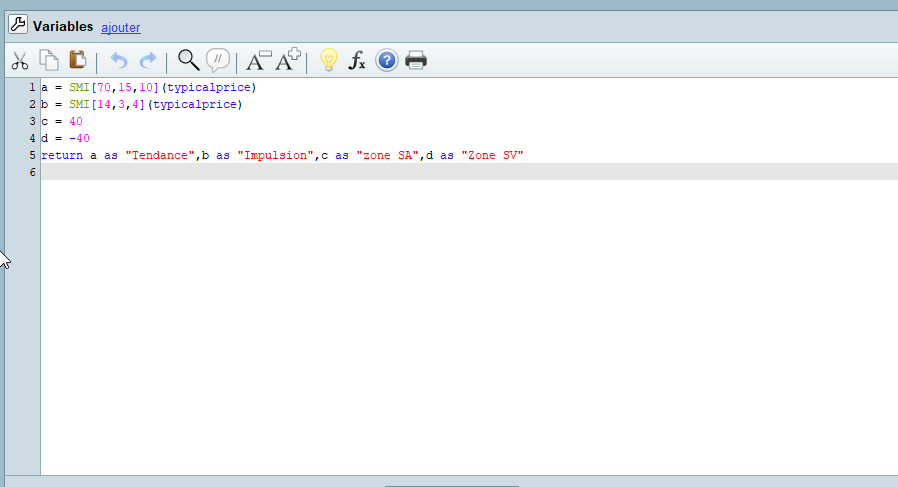Toggle comment on selected code
The image size is (898, 487).
pyautogui.click(x=218, y=60)
